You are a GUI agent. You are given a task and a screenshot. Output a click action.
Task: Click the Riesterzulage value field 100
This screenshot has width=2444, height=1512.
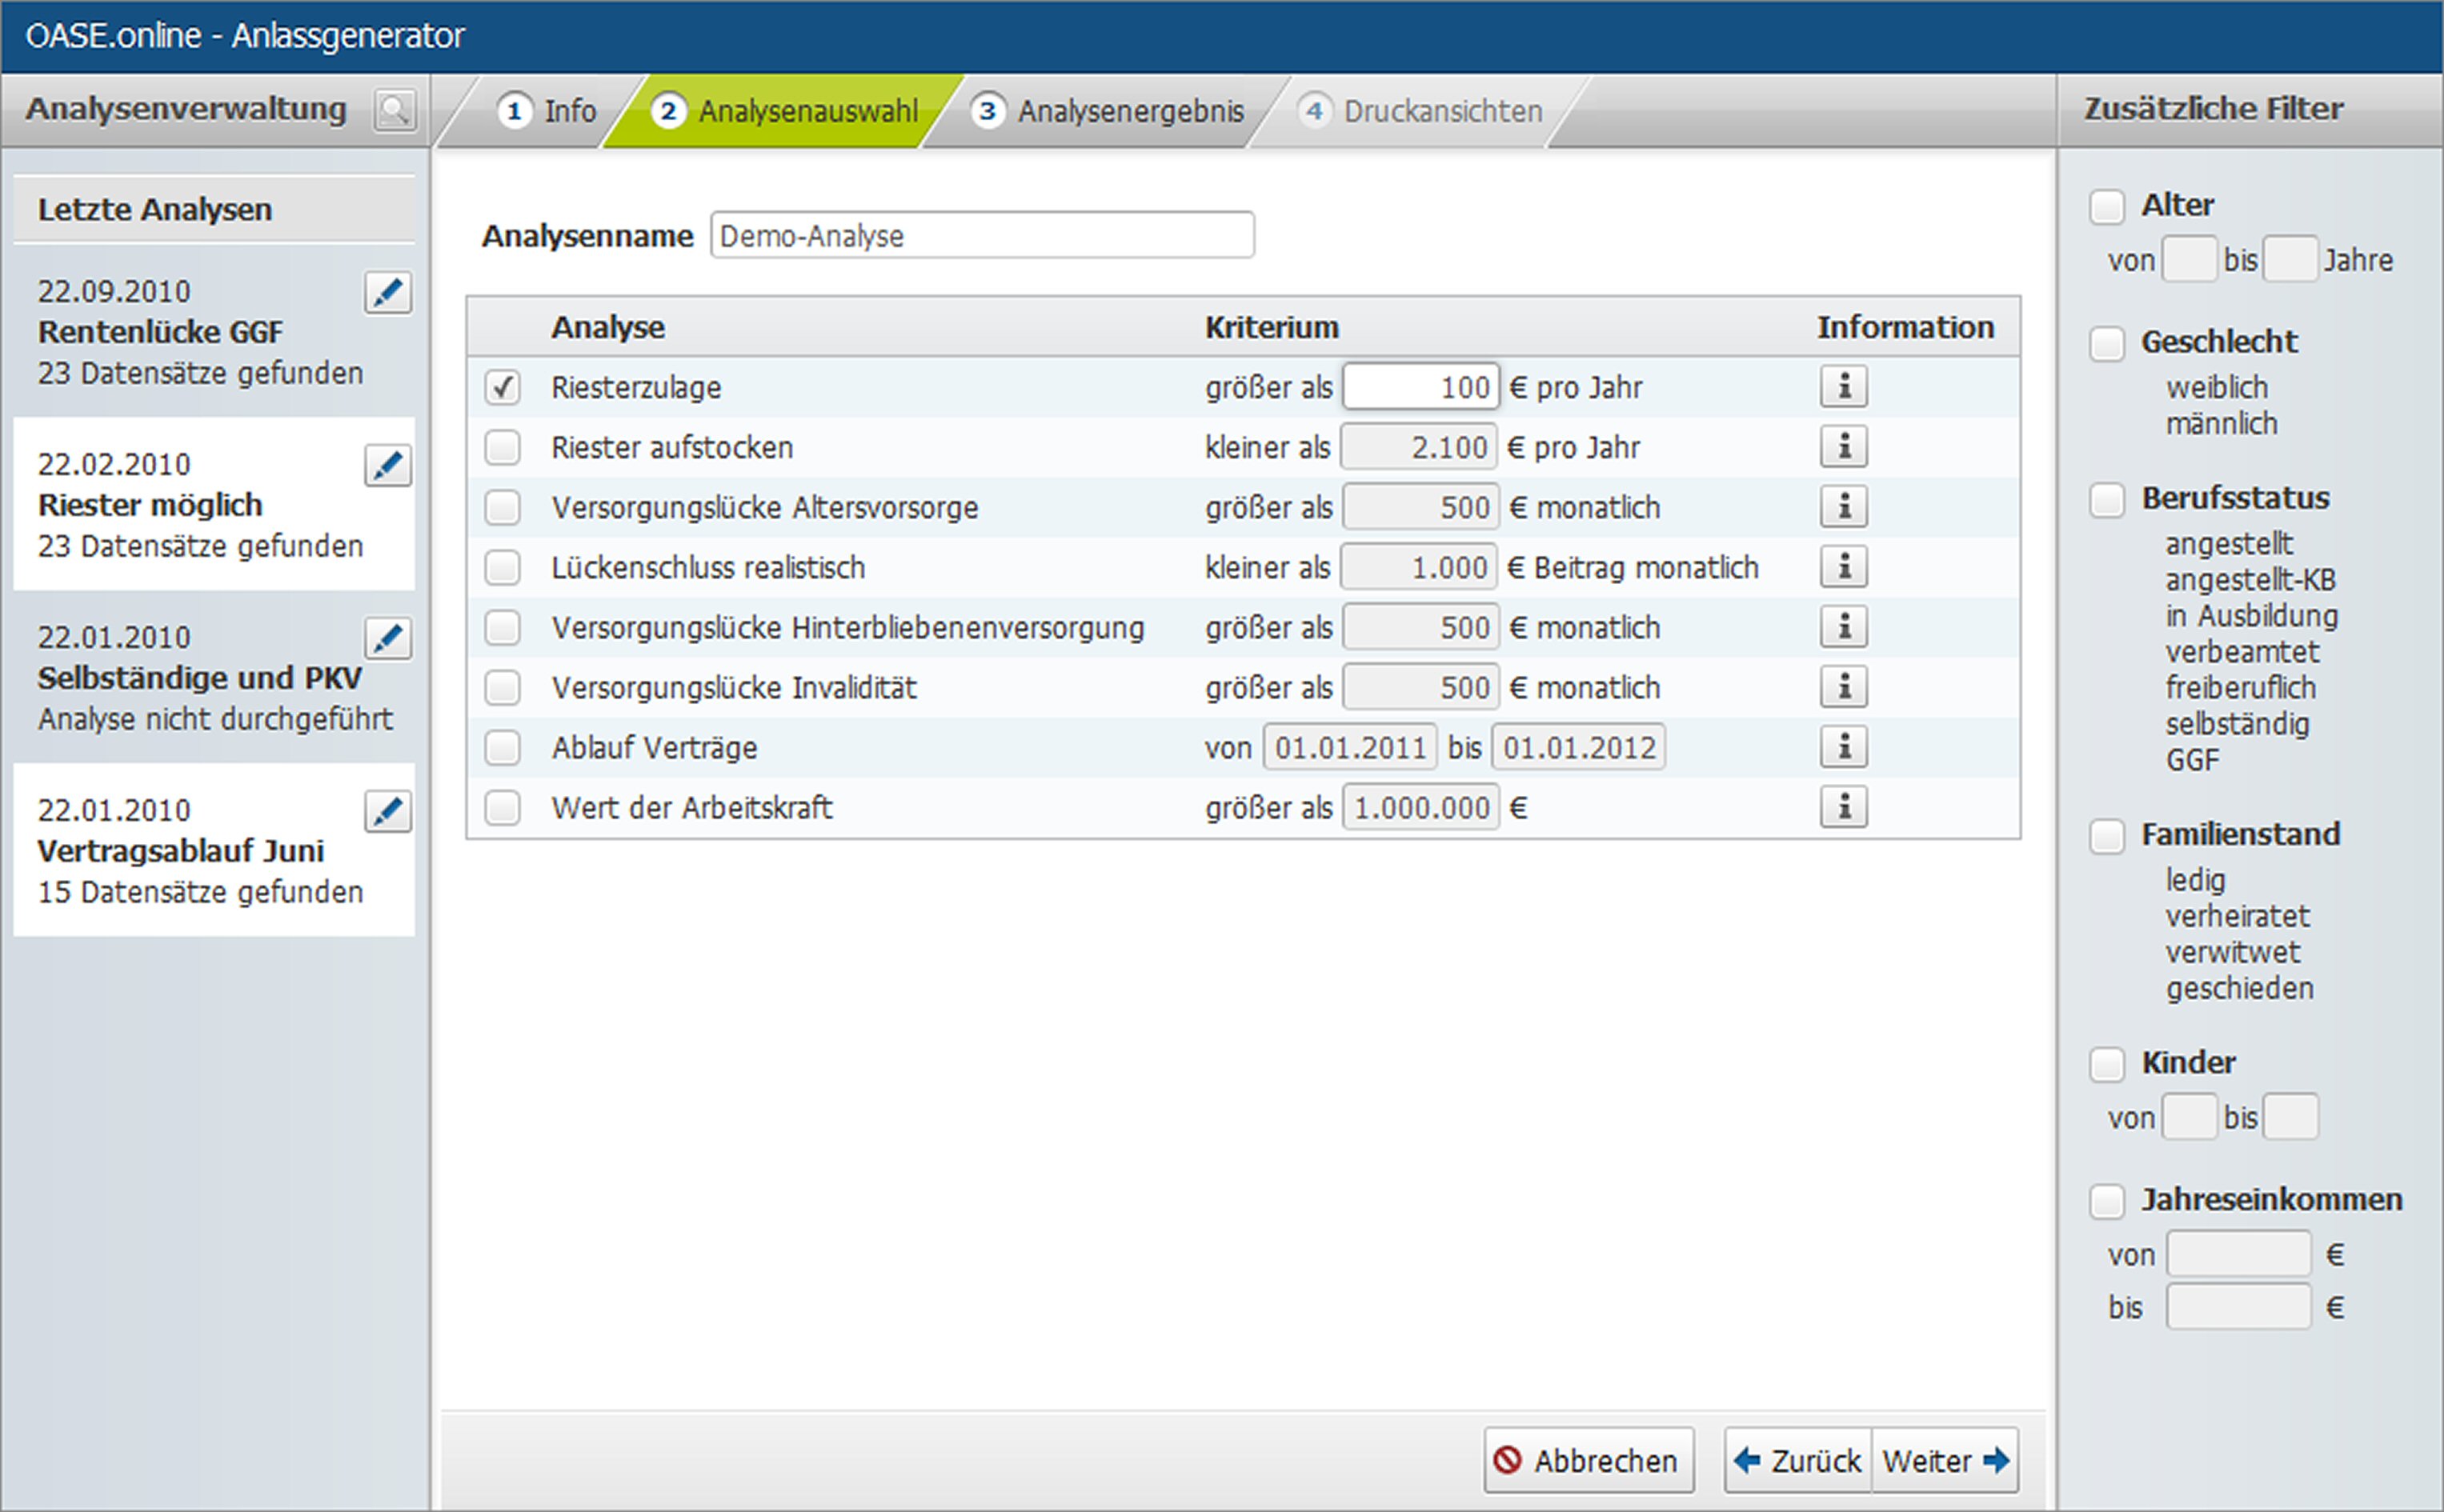tap(1421, 387)
